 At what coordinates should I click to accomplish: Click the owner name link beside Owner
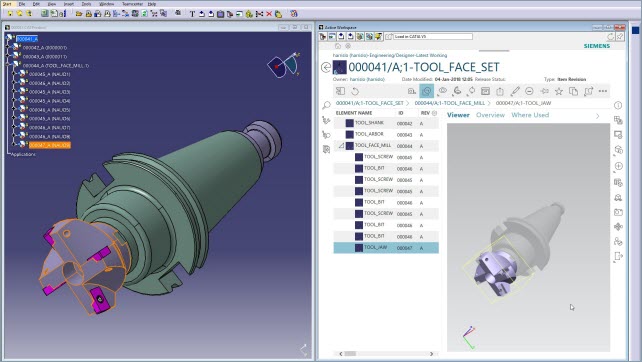pyautogui.click(x=367, y=79)
